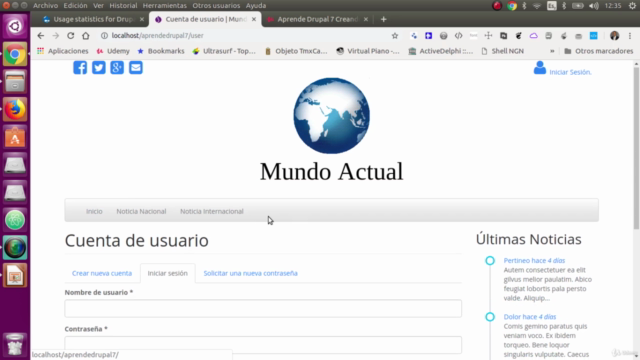Open Atom editor in the launcher
Screen dimensions: 640x360
pyautogui.click(x=15, y=220)
